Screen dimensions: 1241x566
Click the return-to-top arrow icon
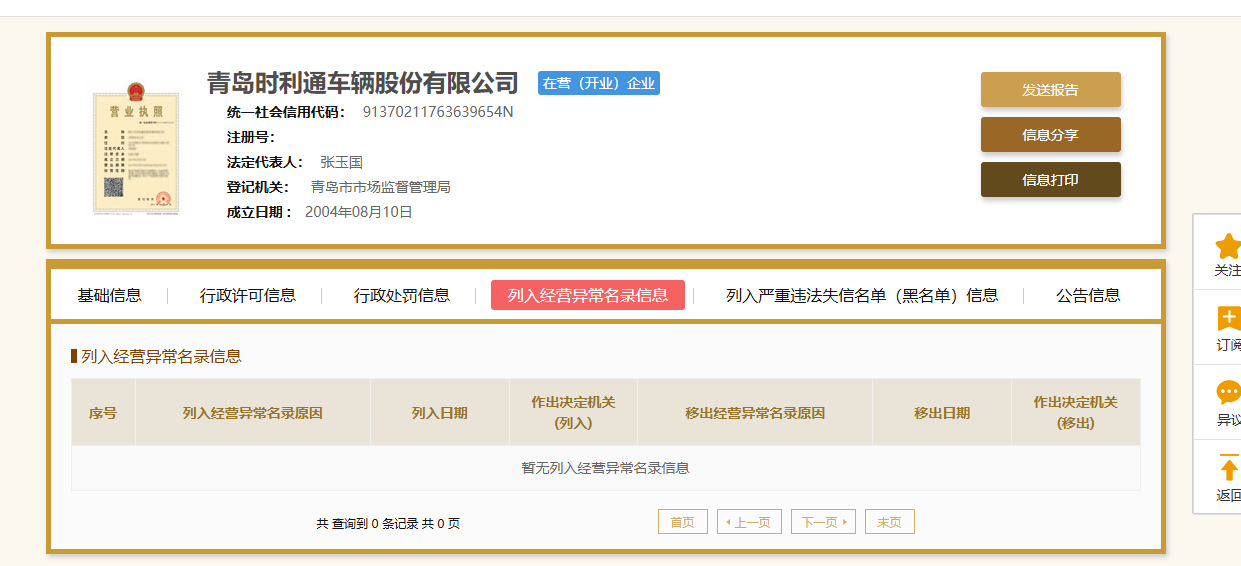coord(1229,467)
